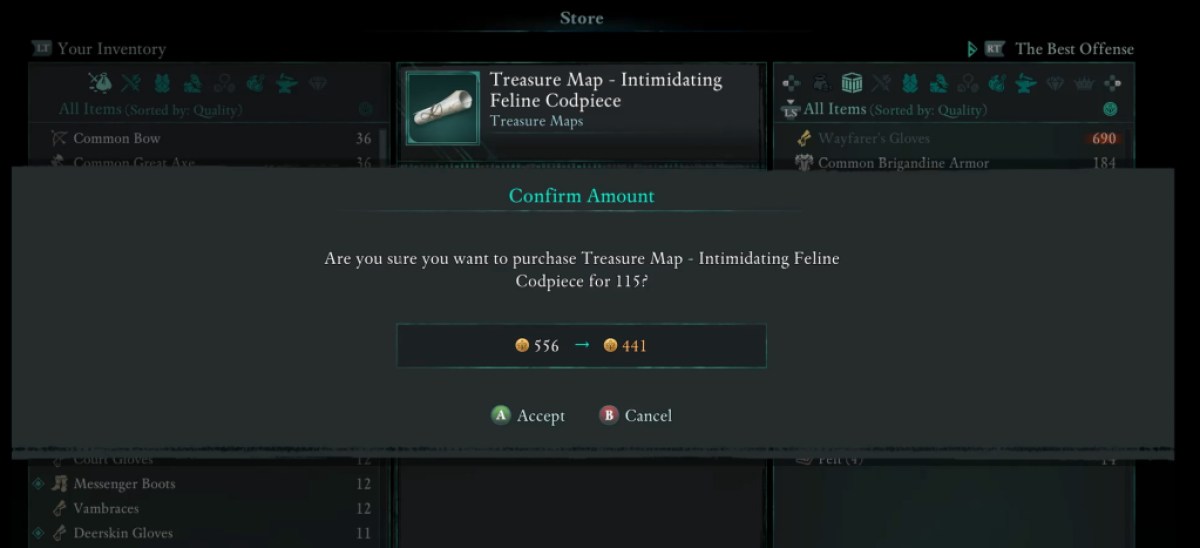
Task: Cancel the purchase confirmation
Action: click(x=636, y=415)
